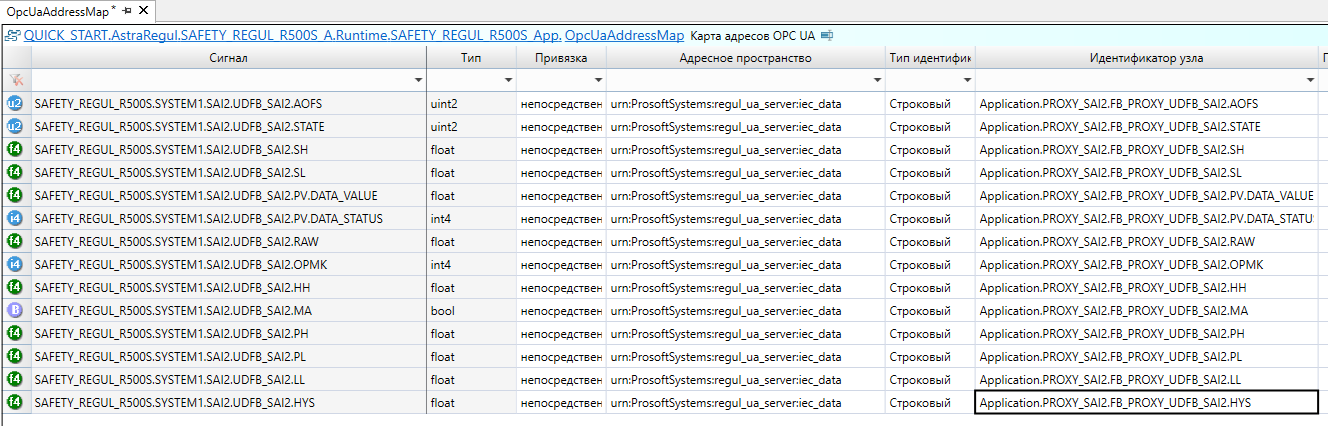
Task: Click the map icon after 'Карта адресов OPC UA'
Action: (827, 35)
